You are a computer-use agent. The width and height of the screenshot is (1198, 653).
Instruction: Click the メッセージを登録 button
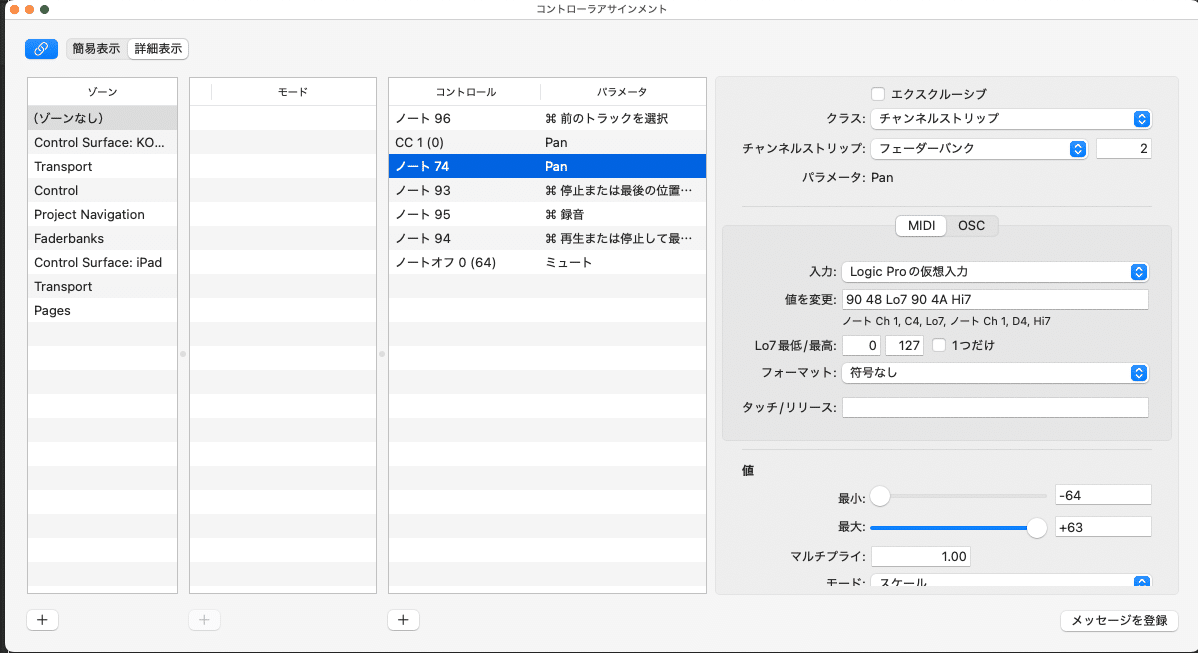tap(1119, 620)
